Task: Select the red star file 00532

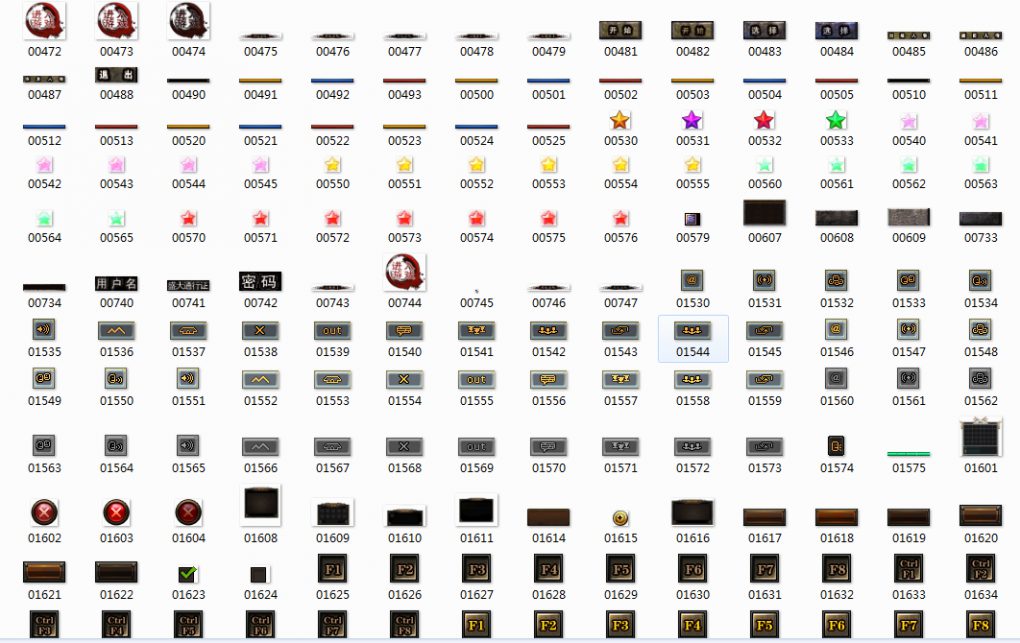Action: (x=764, y=121)
